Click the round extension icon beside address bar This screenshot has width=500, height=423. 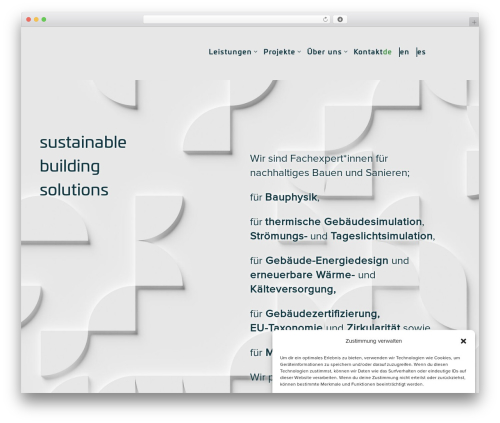[340, 19]
